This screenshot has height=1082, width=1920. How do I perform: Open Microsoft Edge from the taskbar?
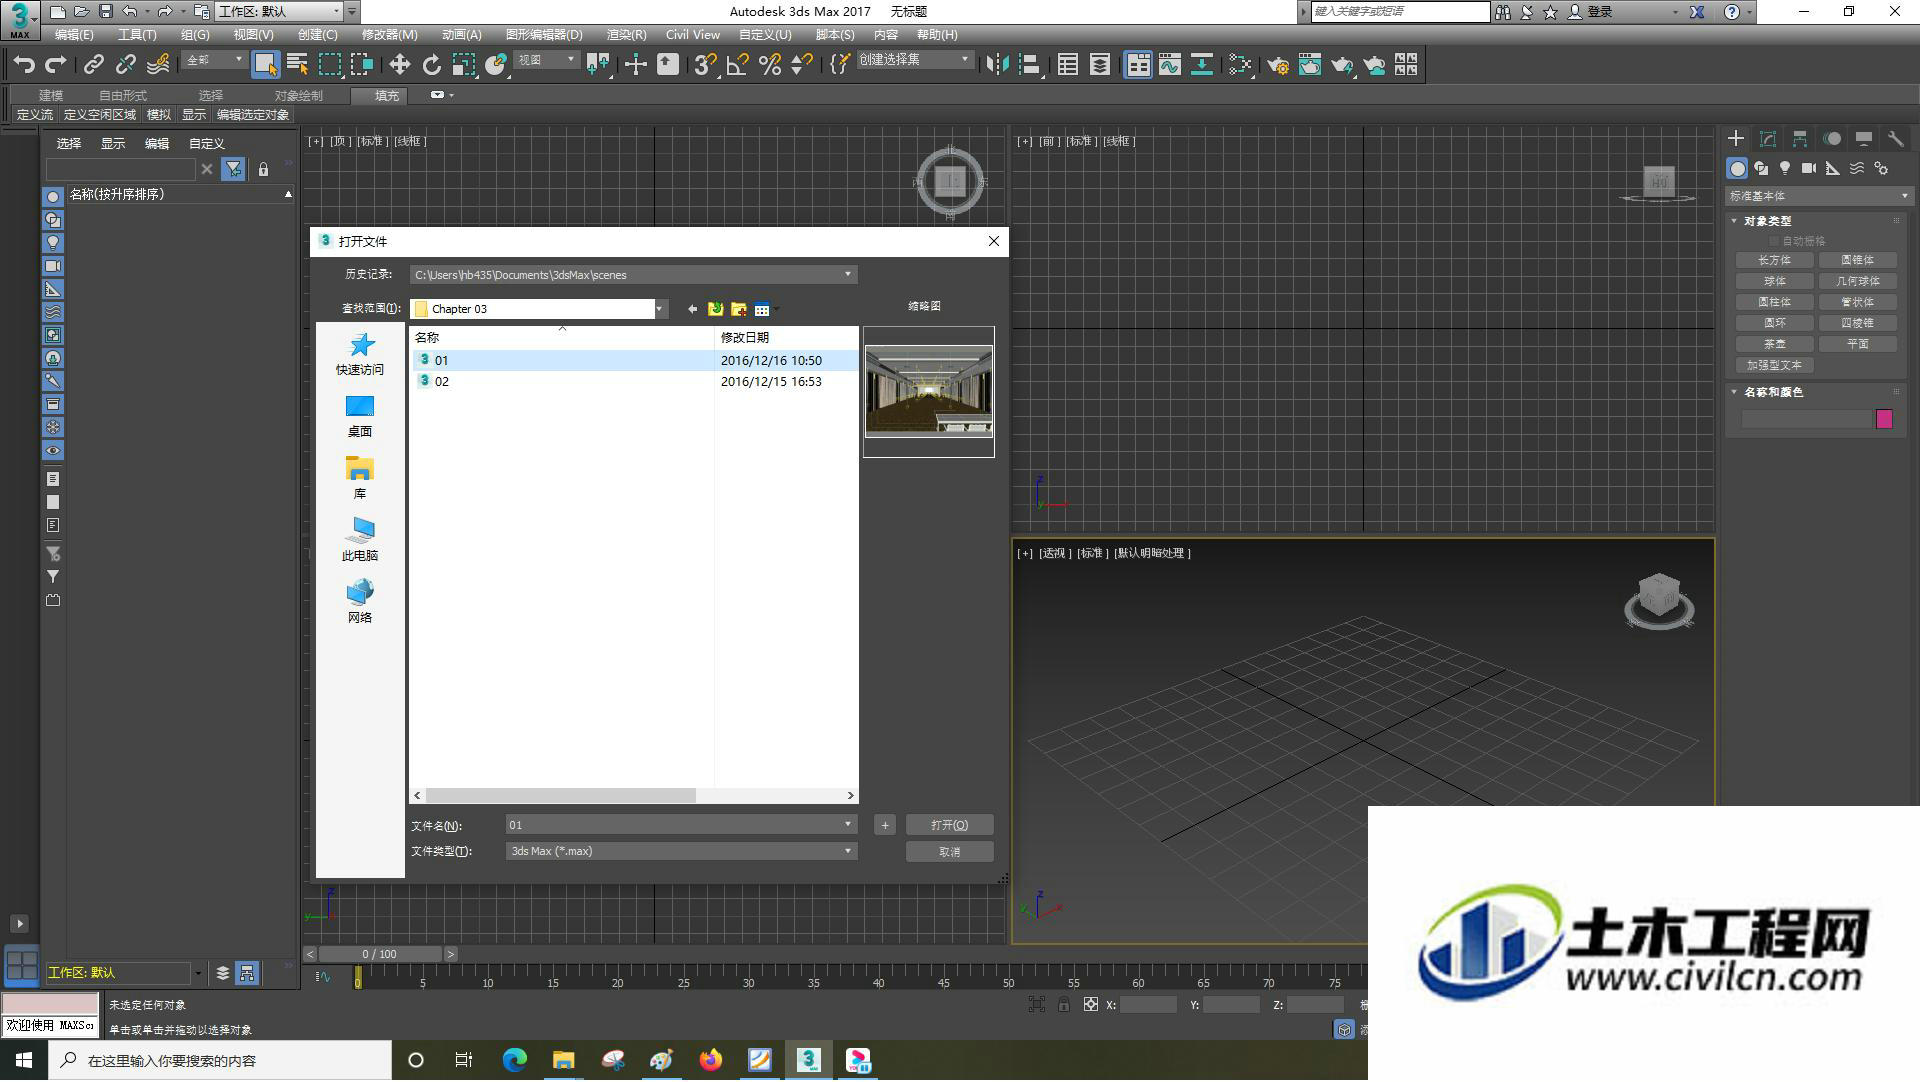pos(514,1061)
